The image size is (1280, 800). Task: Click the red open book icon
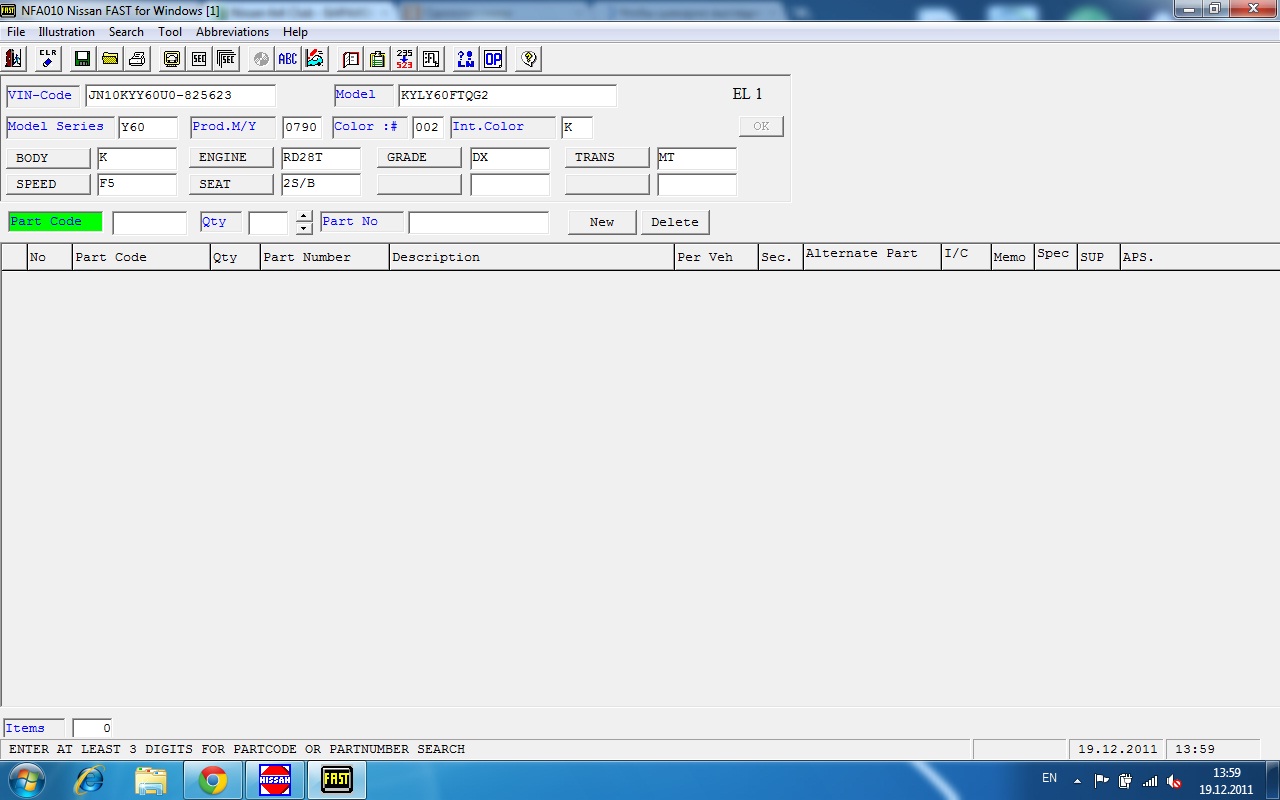(351, 59)
